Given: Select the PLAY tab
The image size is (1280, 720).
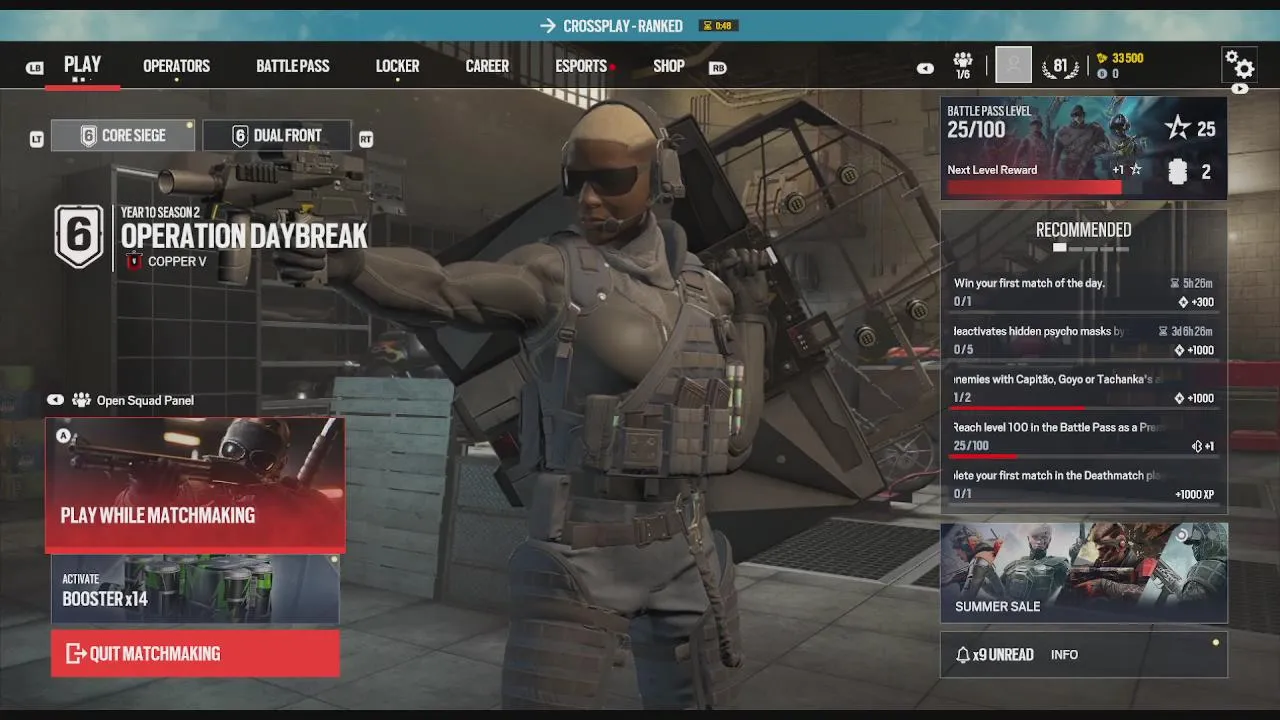Looking at the screenshot, I should point(82,65).
